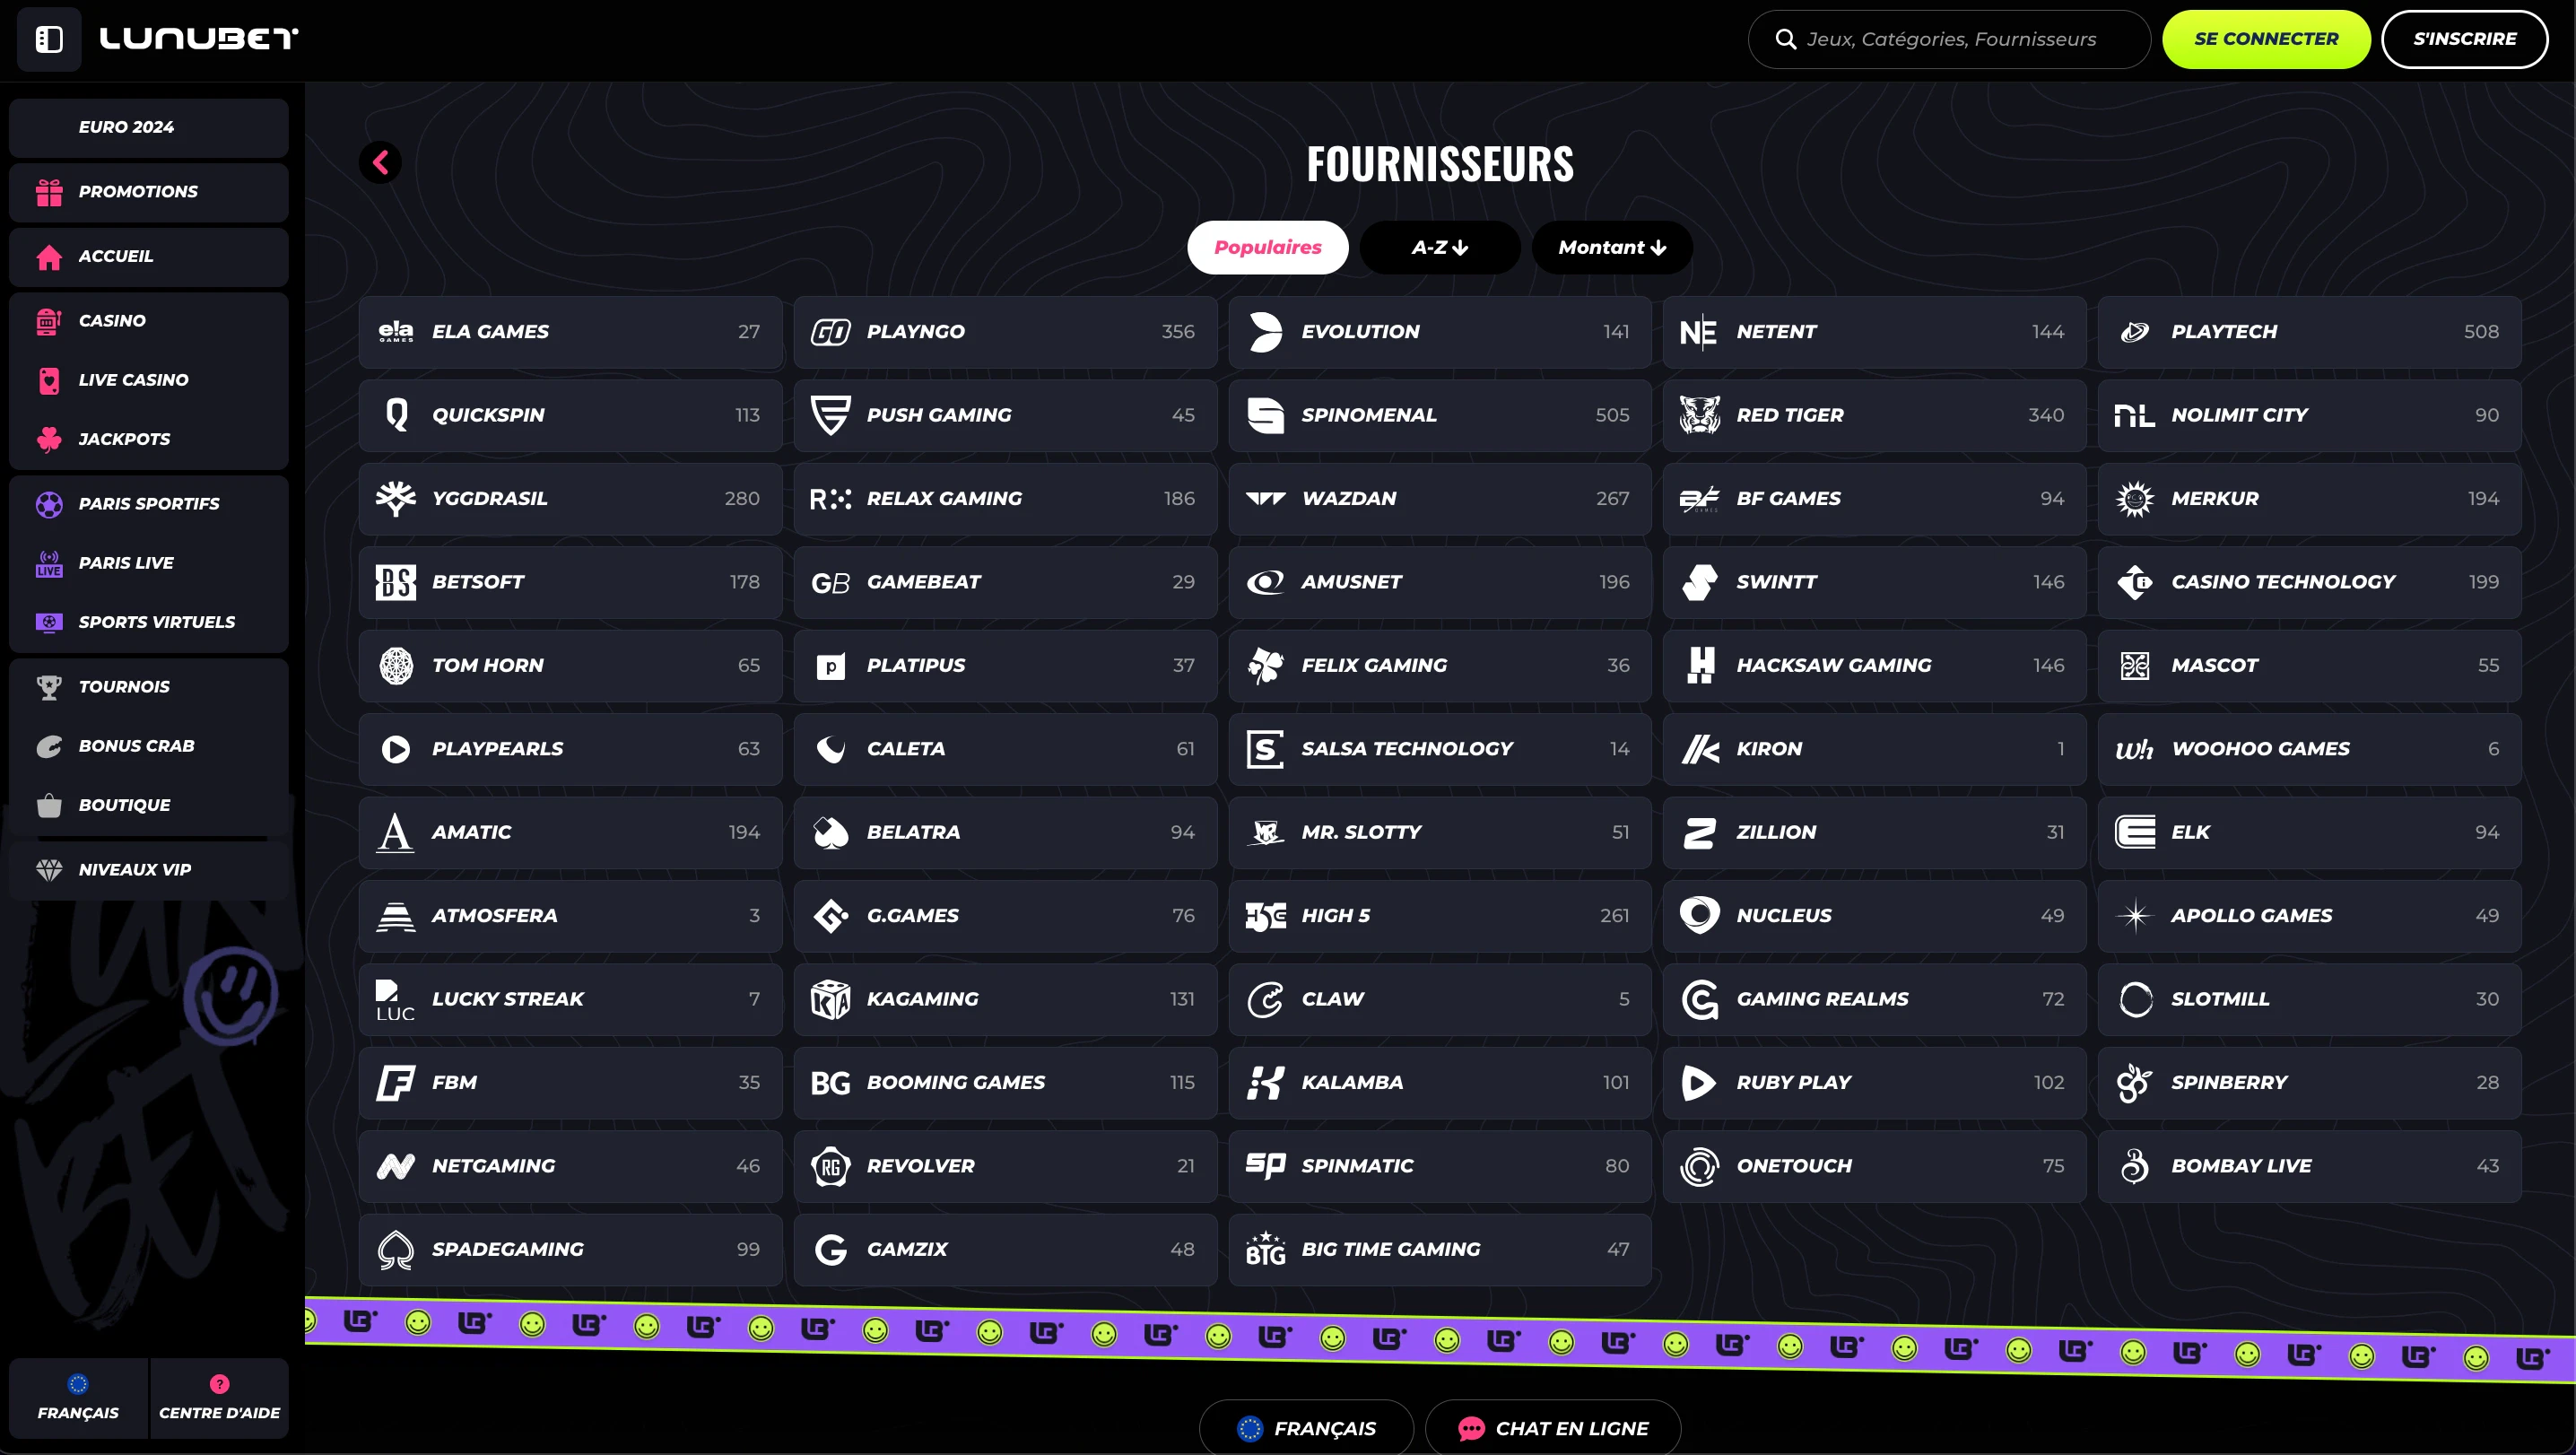Open the Gamzix provider
This screenshot has height=1455, width=2576.
click(x=1005, y=1249)
